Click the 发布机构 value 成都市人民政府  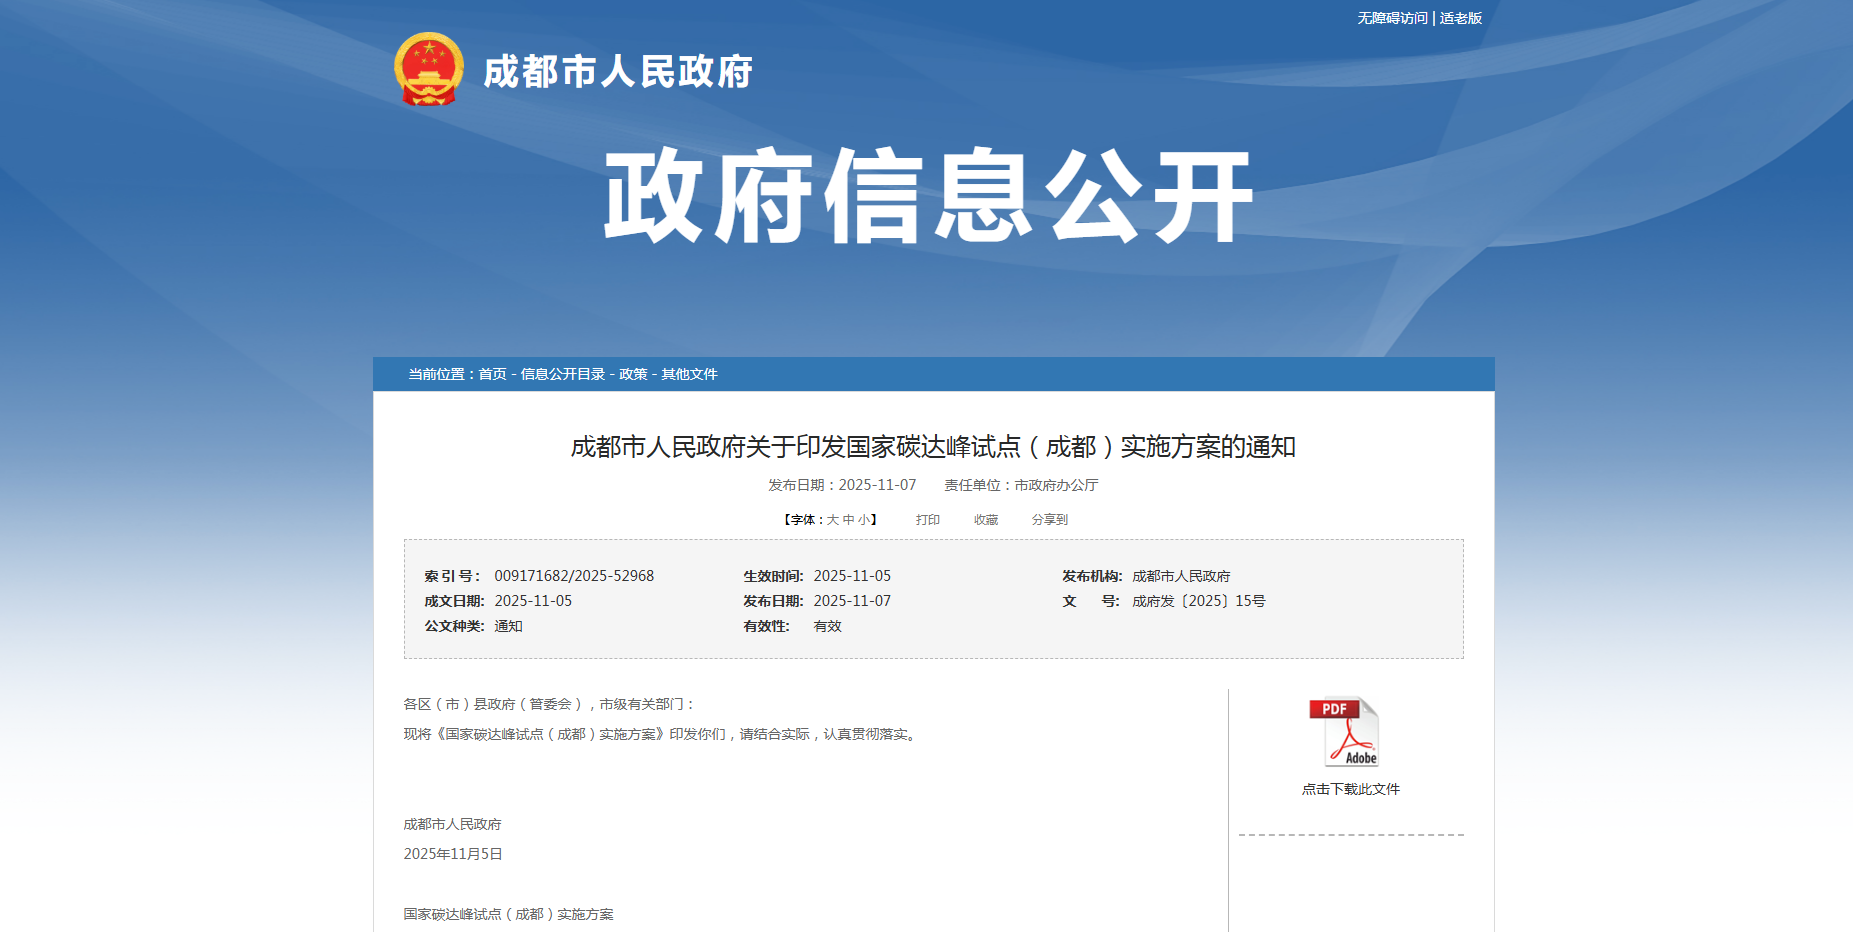coord(1181,575)
